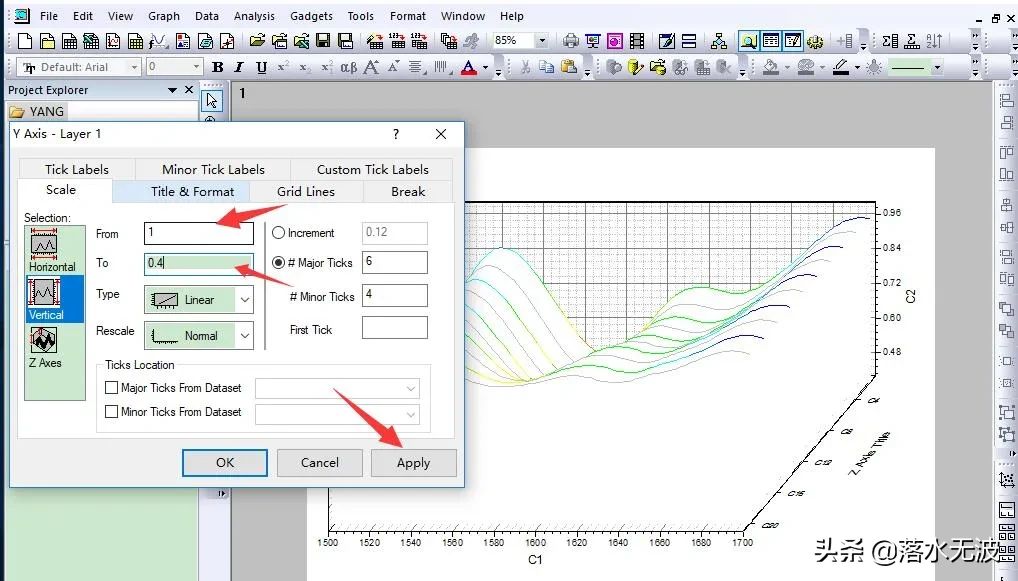Viewport: 1018px width, 581px height.
Task: Switch to the Tick Labels tab
Action: (x=77, y=169)
